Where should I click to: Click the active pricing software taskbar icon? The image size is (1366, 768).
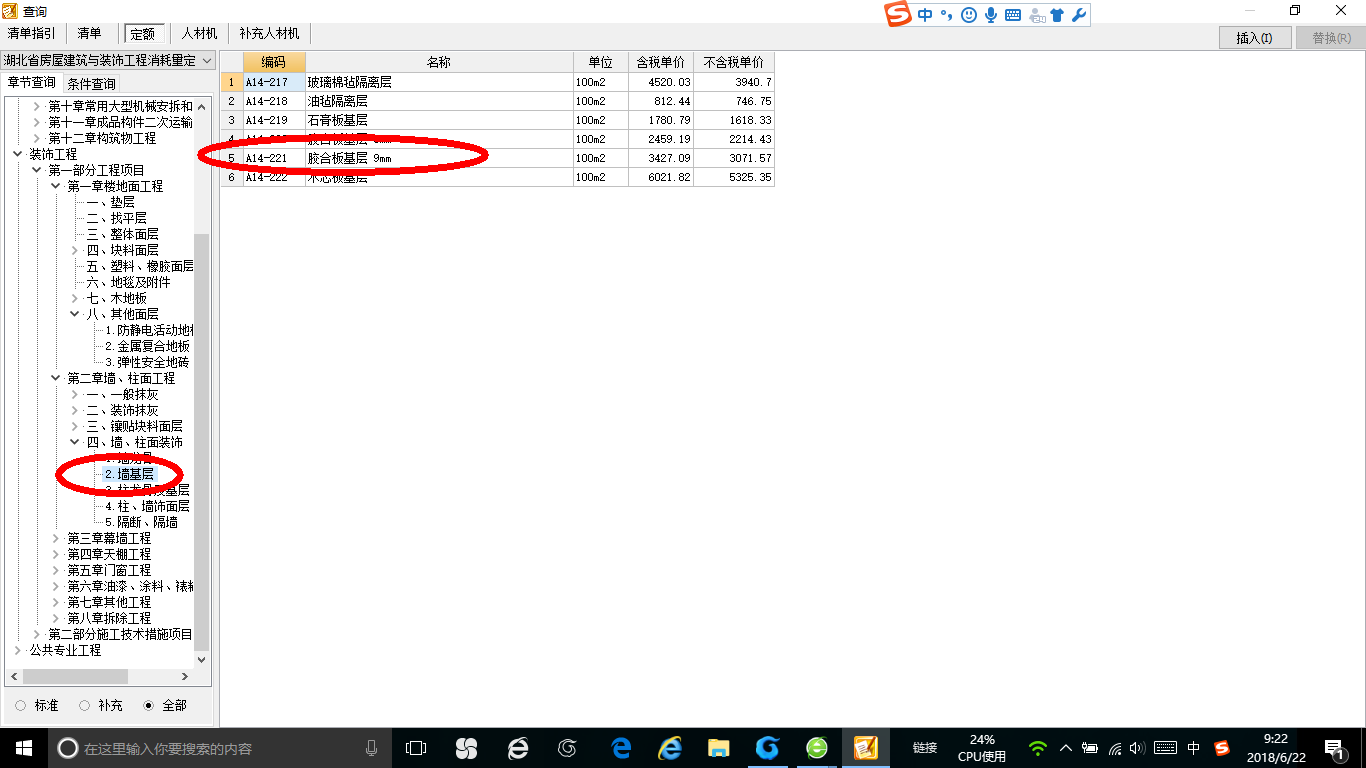pos(865,748)
